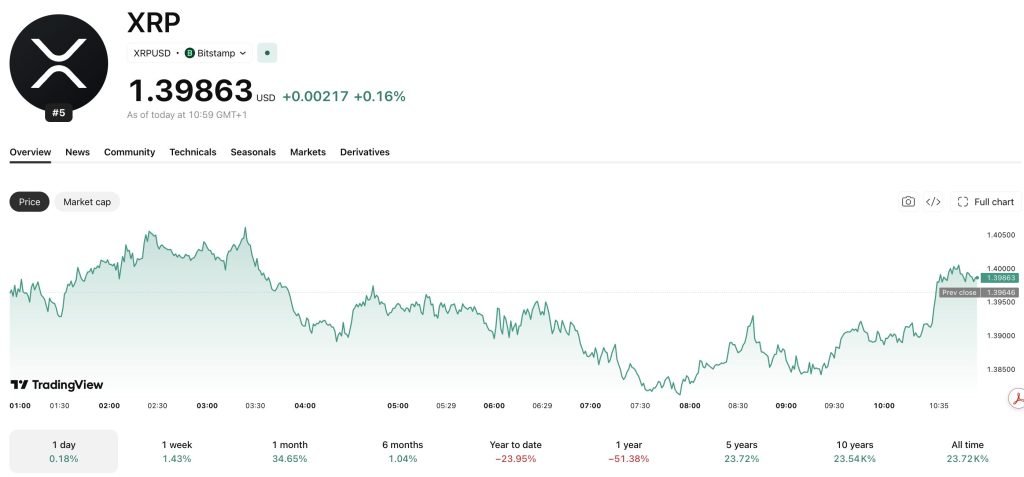
Task: Click the Bitstamp exchange icon
Action: [189, 53]
